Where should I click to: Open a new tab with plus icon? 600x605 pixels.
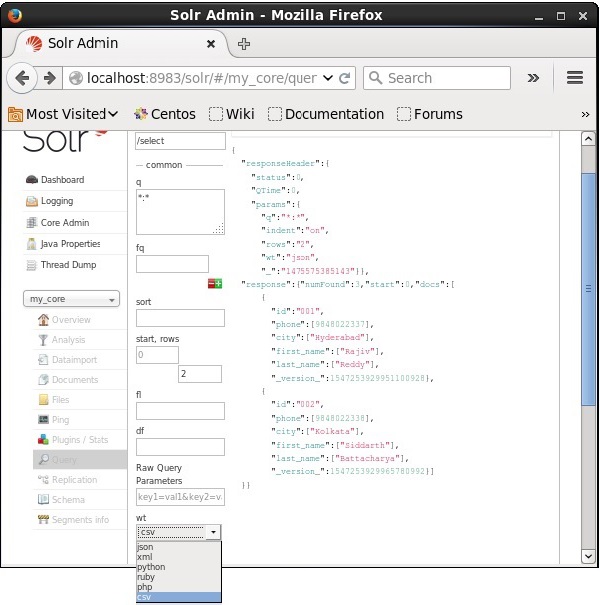pyautogui.click(x=244, y=44)
